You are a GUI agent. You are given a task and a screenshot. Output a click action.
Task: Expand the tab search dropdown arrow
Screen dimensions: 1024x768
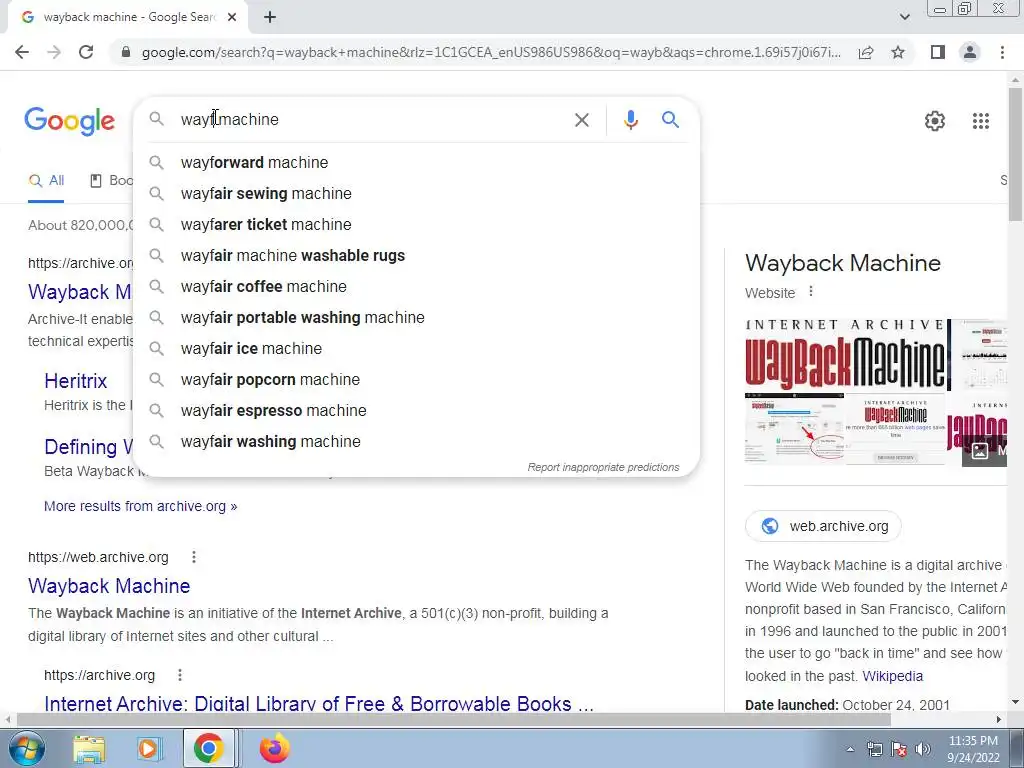click(x=904, y=17)
